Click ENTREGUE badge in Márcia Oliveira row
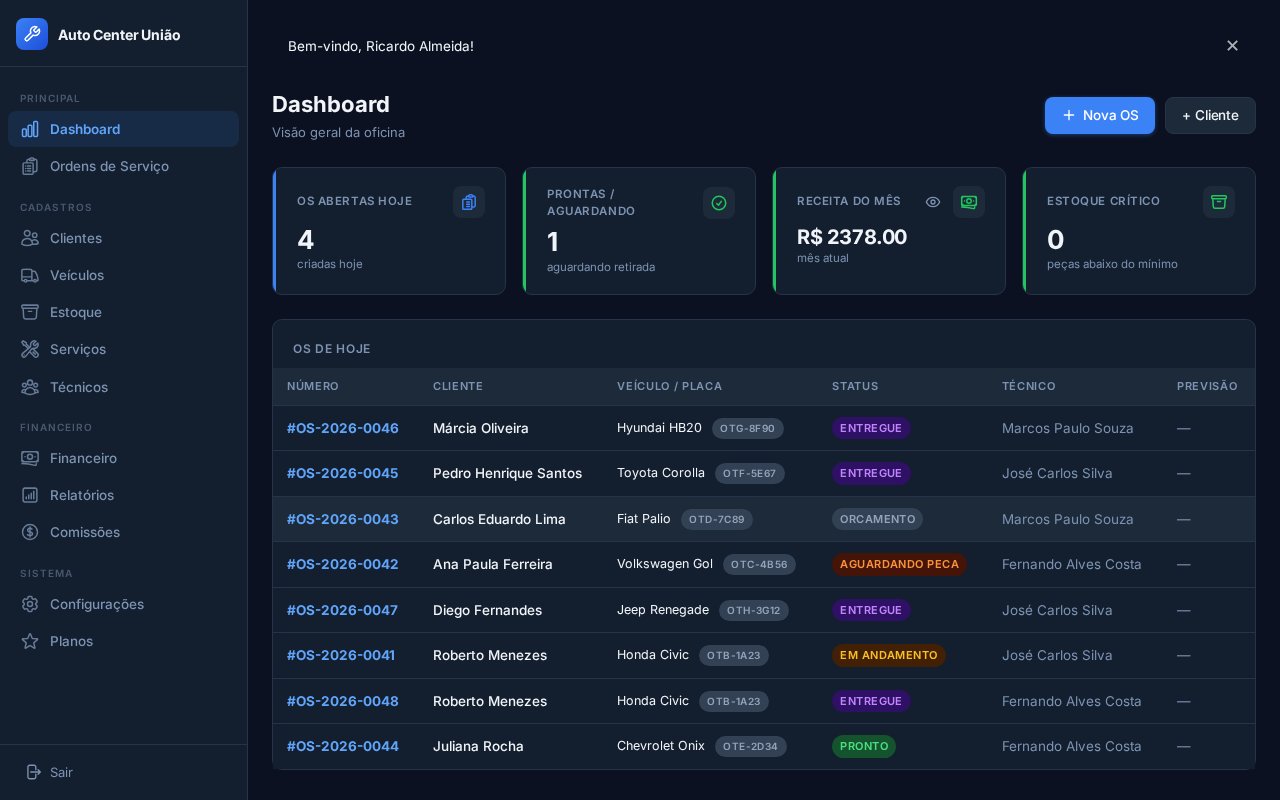This screenshot has height=800, width=1280. coord(871,428)
